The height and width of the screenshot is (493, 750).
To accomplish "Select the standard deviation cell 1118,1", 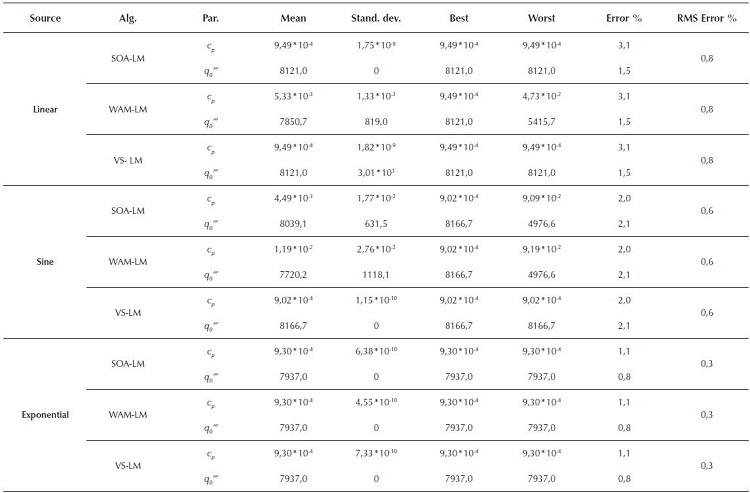I will tap(376, 275).
